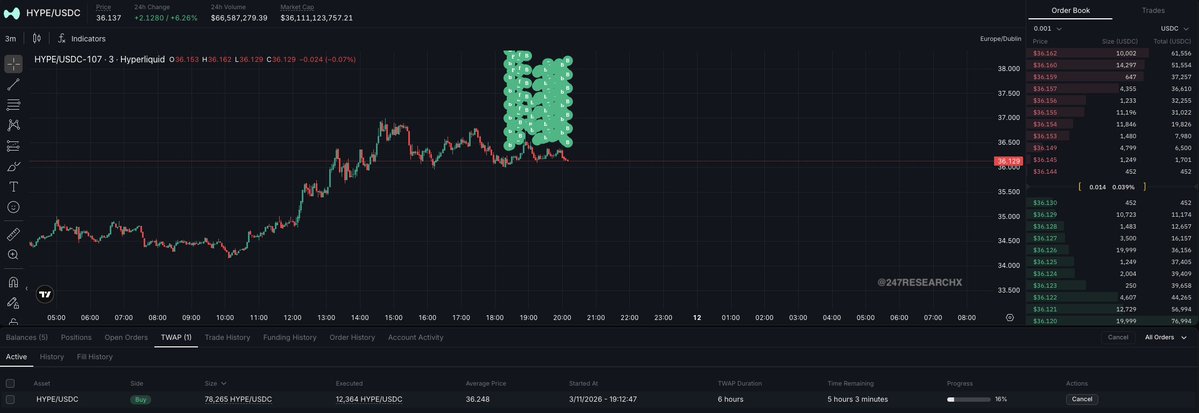Open the Order History tab

(353, 337)
